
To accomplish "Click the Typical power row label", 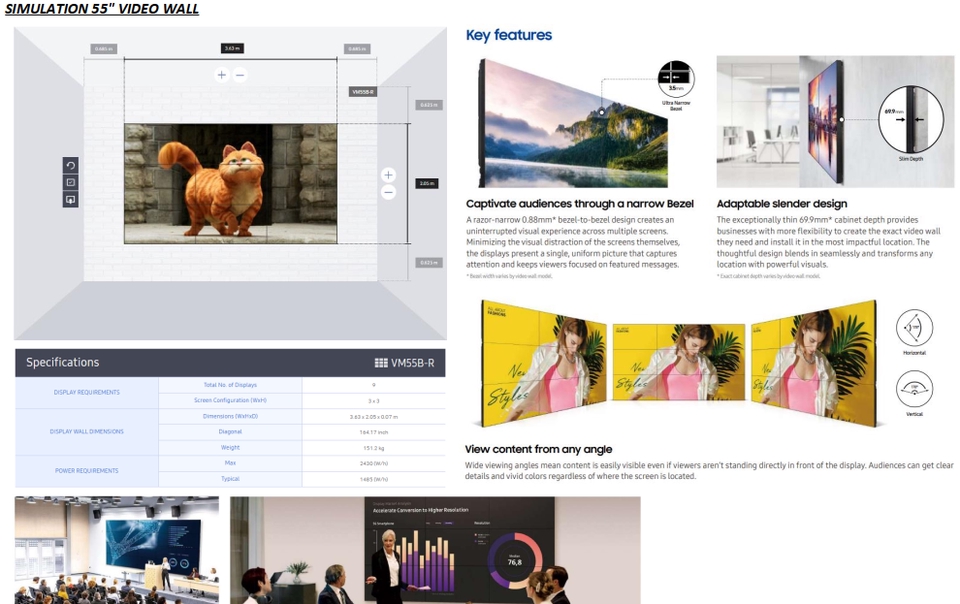I will [230, 479].
